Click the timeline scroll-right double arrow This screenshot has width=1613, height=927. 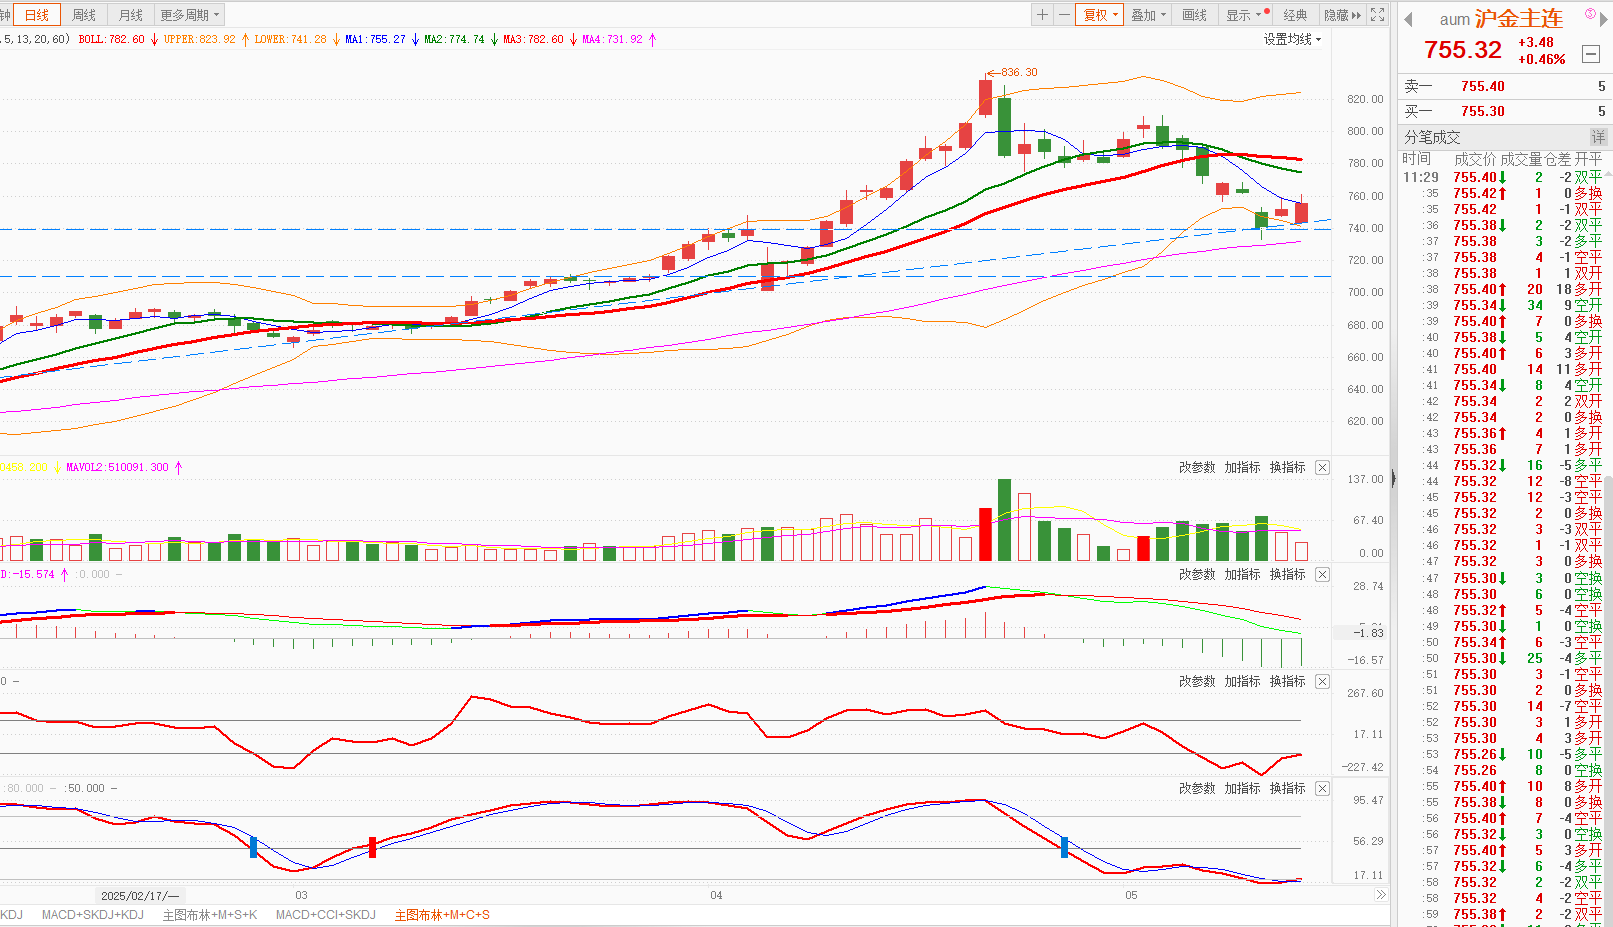(x=1381, y=895)
